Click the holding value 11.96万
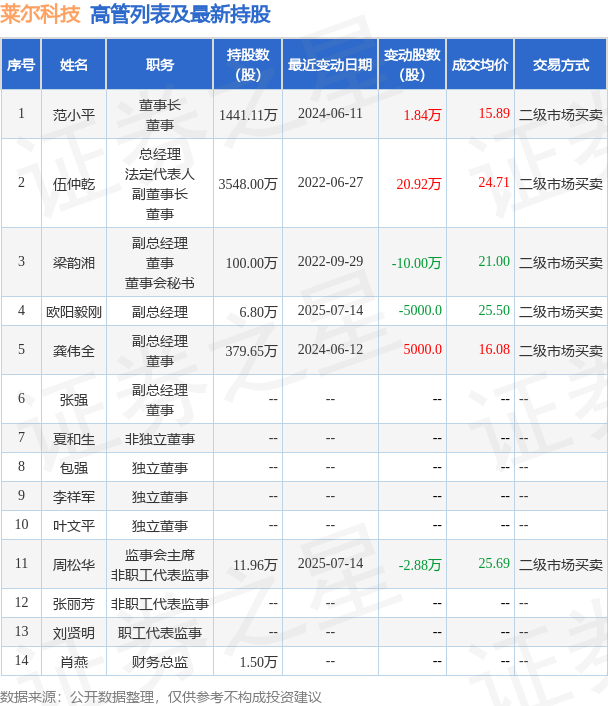Viewport: 608px width, 706px height. pos(255,565)
